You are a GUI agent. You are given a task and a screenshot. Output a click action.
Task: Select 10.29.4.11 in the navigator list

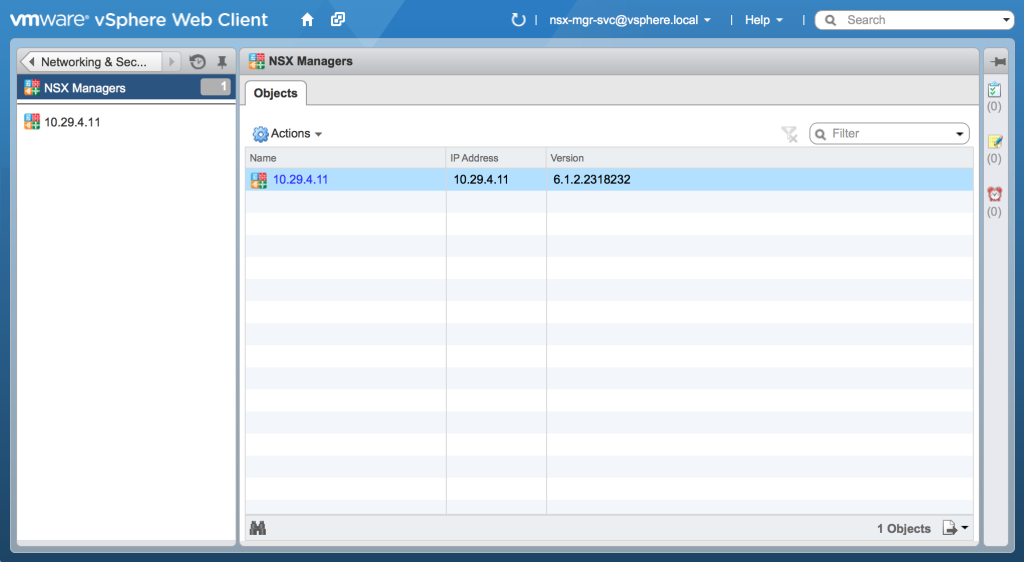point(72,122)
